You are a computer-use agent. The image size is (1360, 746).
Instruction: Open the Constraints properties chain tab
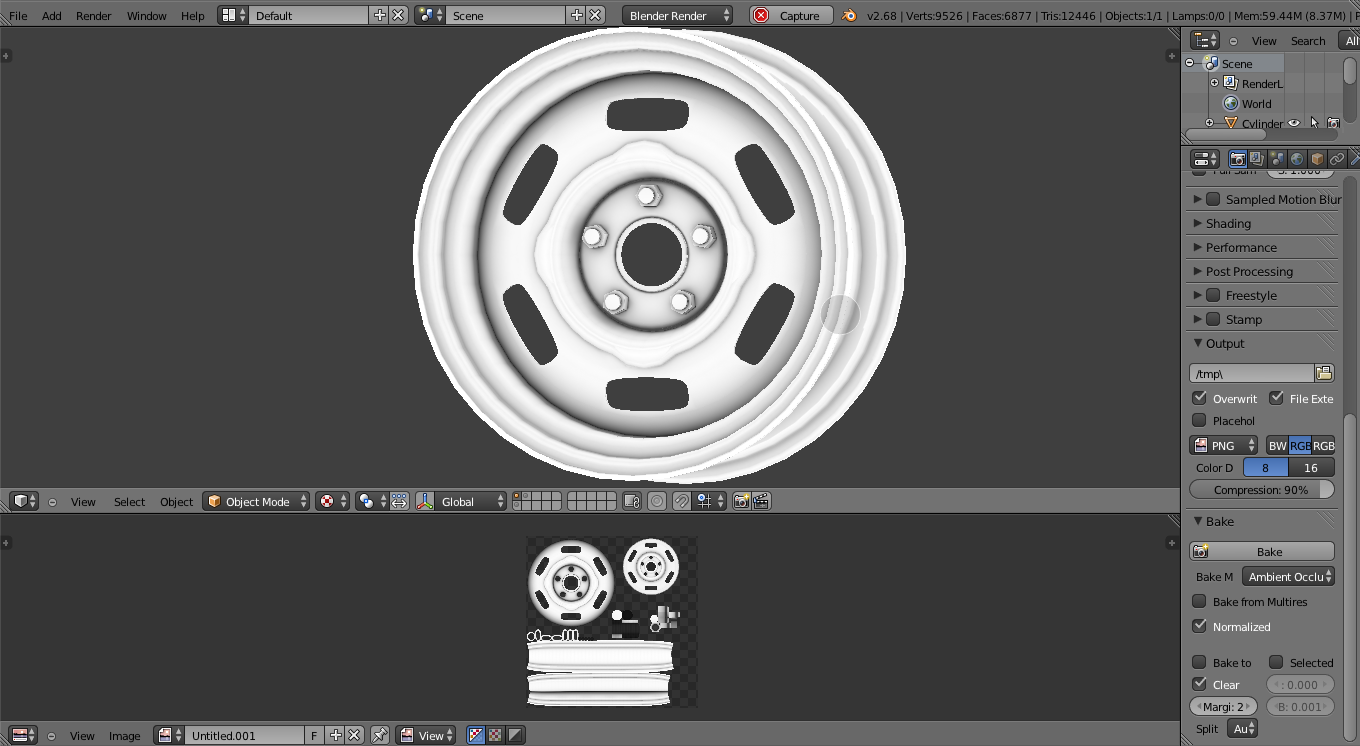[1337, 159]
